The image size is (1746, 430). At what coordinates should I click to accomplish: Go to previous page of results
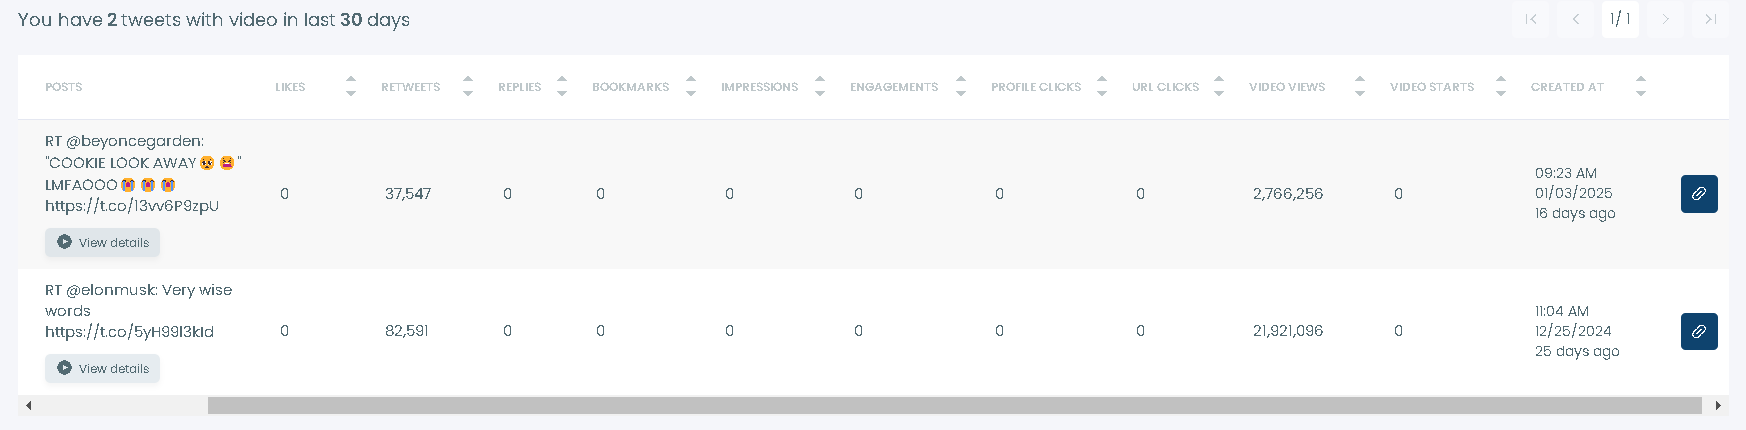[1576, 19]
